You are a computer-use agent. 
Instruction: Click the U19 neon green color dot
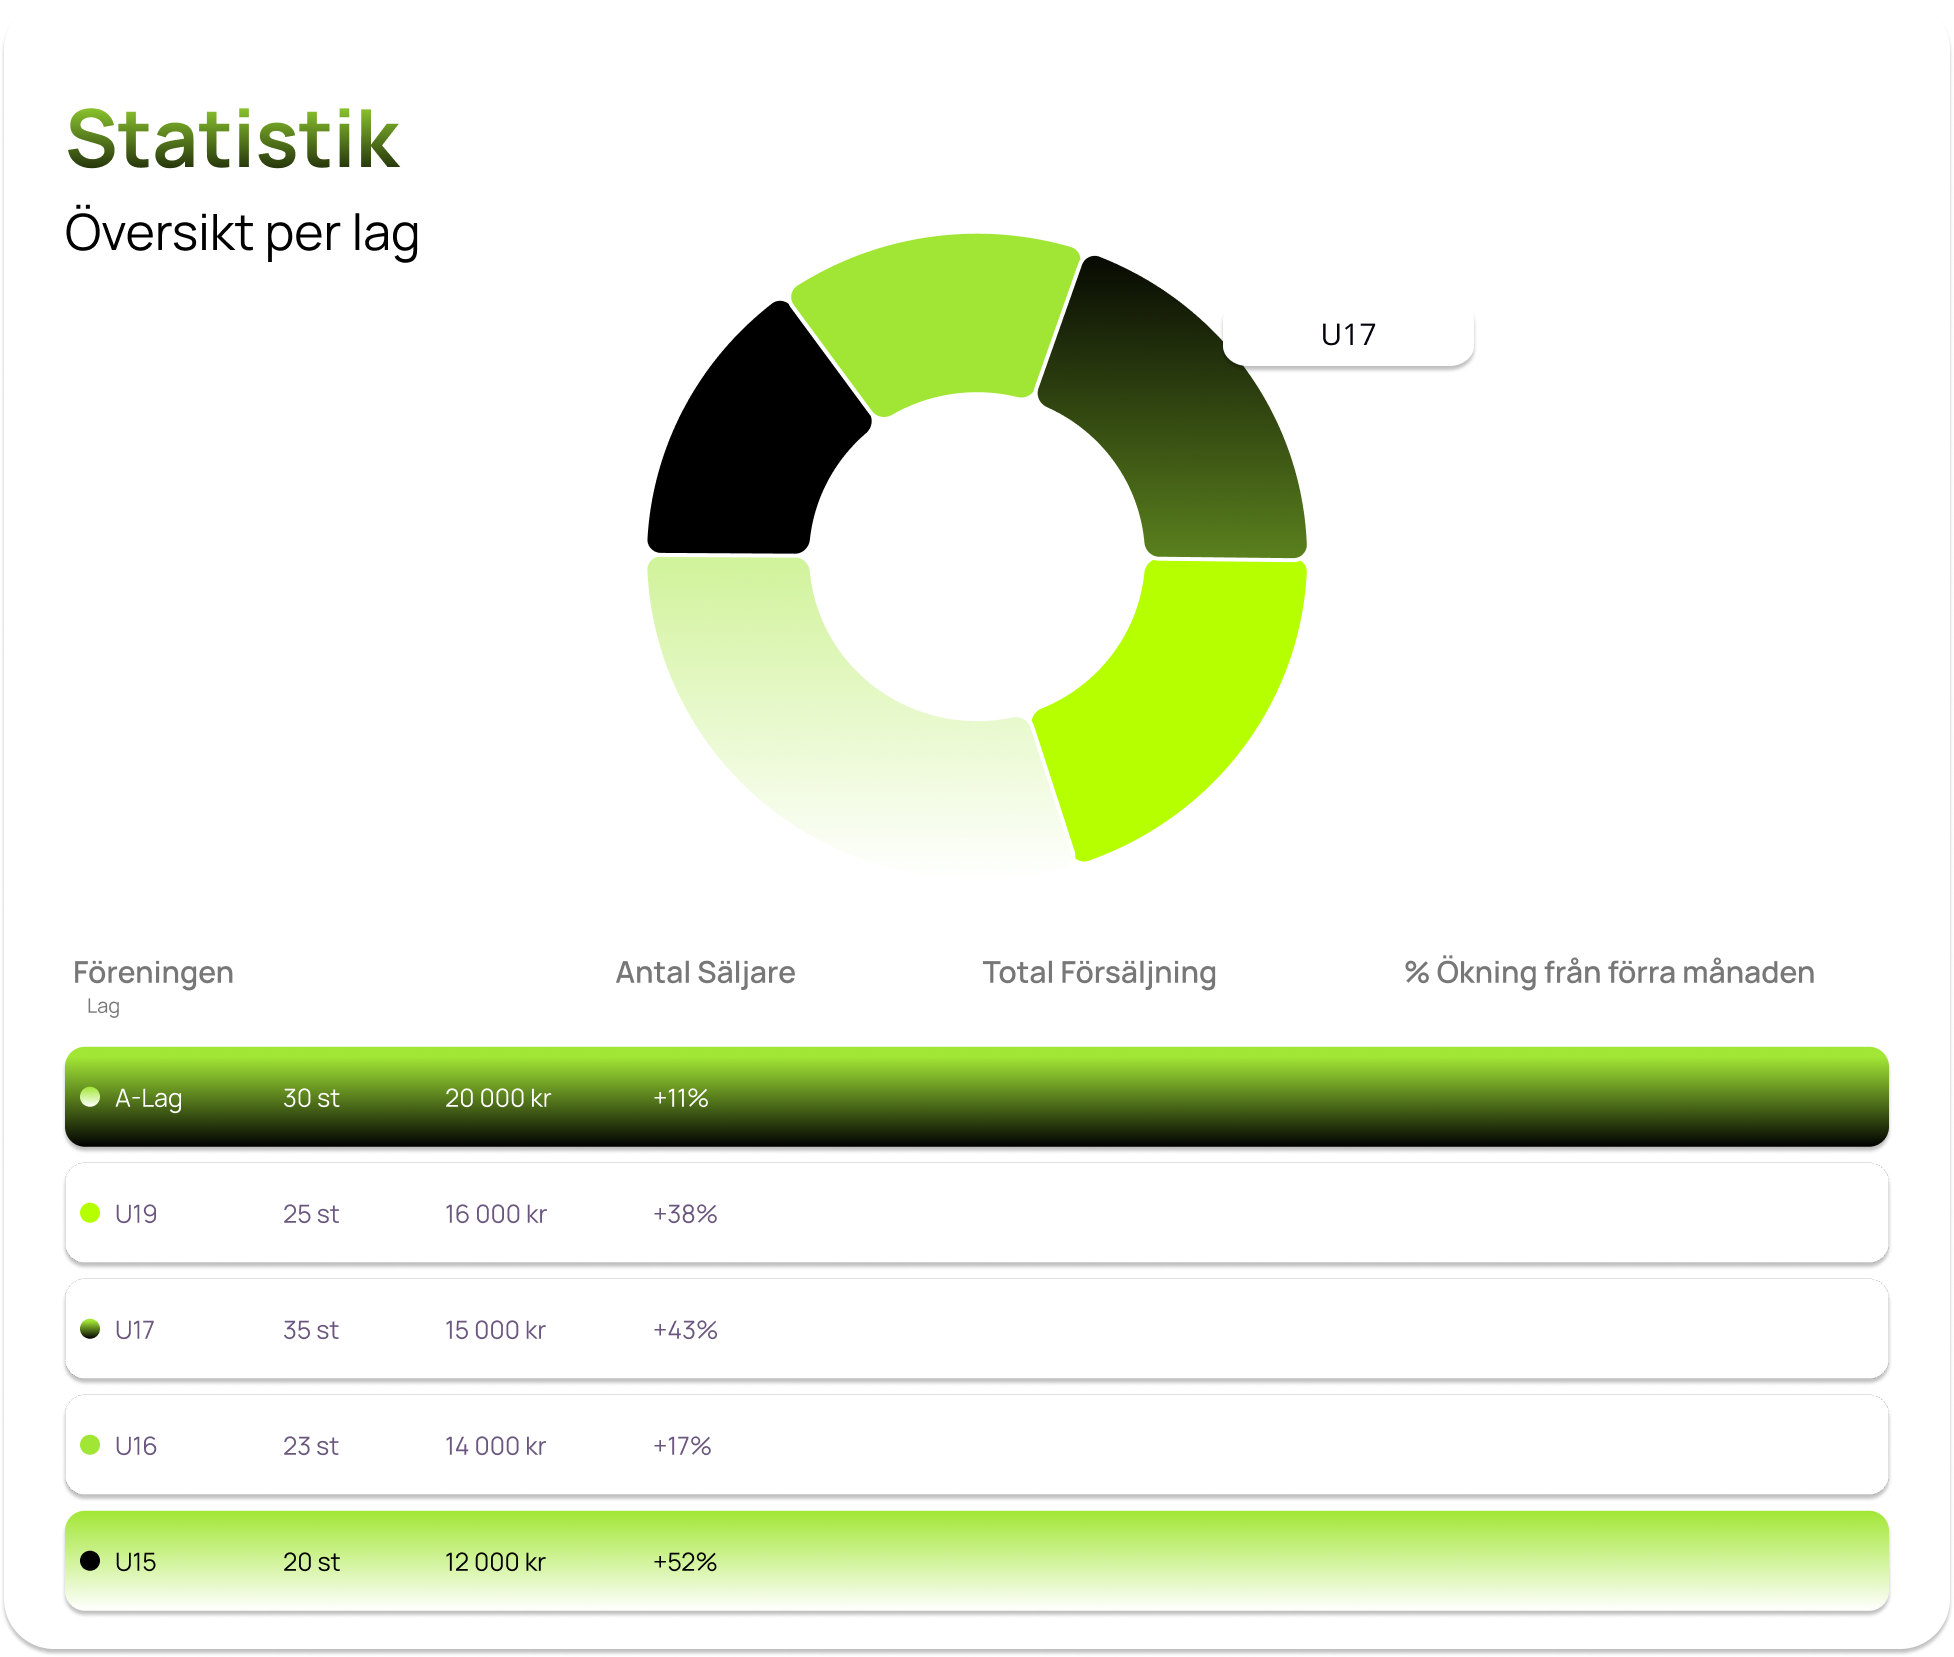(x=90, y=1213)
